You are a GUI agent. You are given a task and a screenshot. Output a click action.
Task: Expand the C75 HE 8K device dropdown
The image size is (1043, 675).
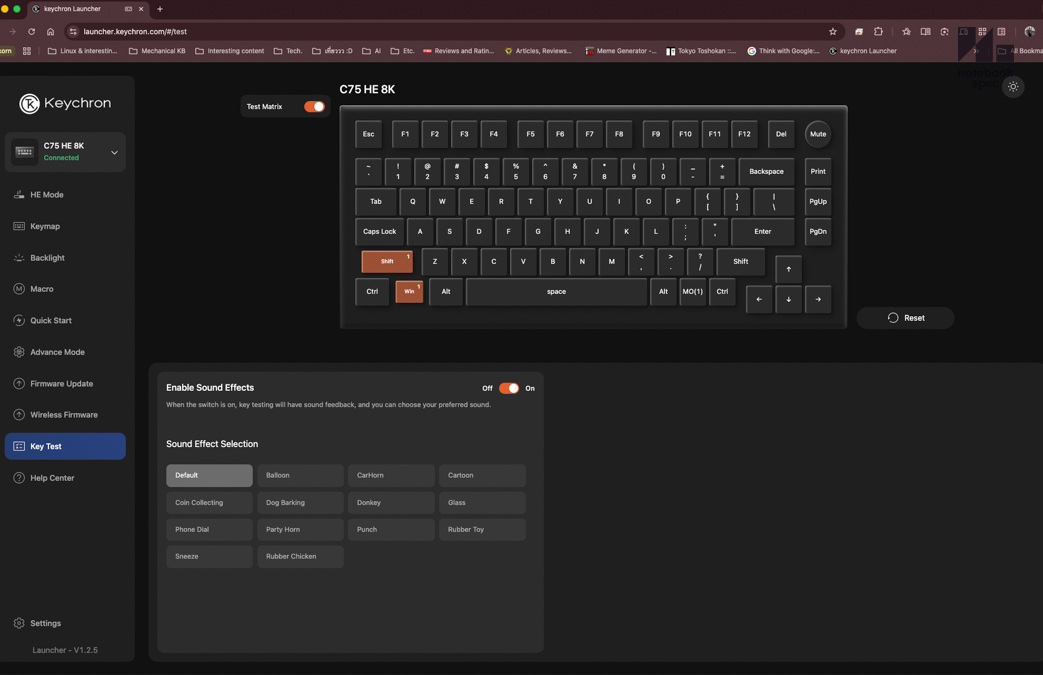(x=113, y=152)
